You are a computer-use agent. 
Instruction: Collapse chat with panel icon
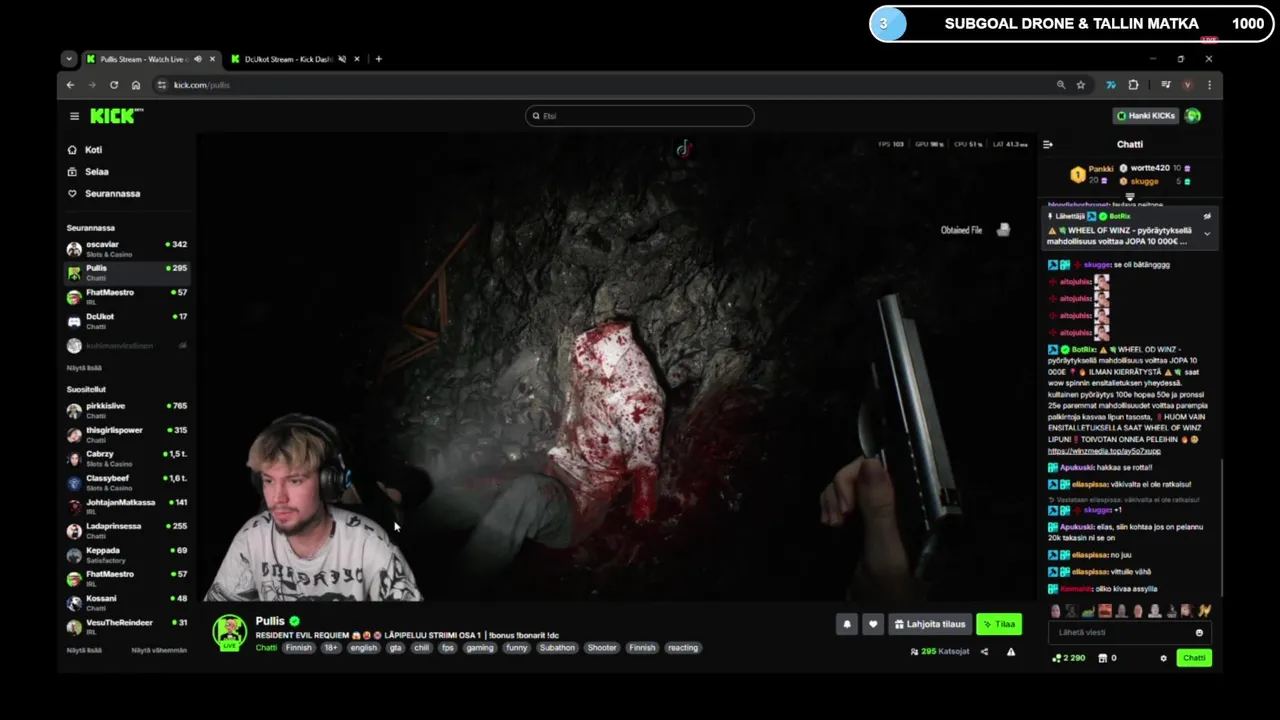pos(1048,144)
